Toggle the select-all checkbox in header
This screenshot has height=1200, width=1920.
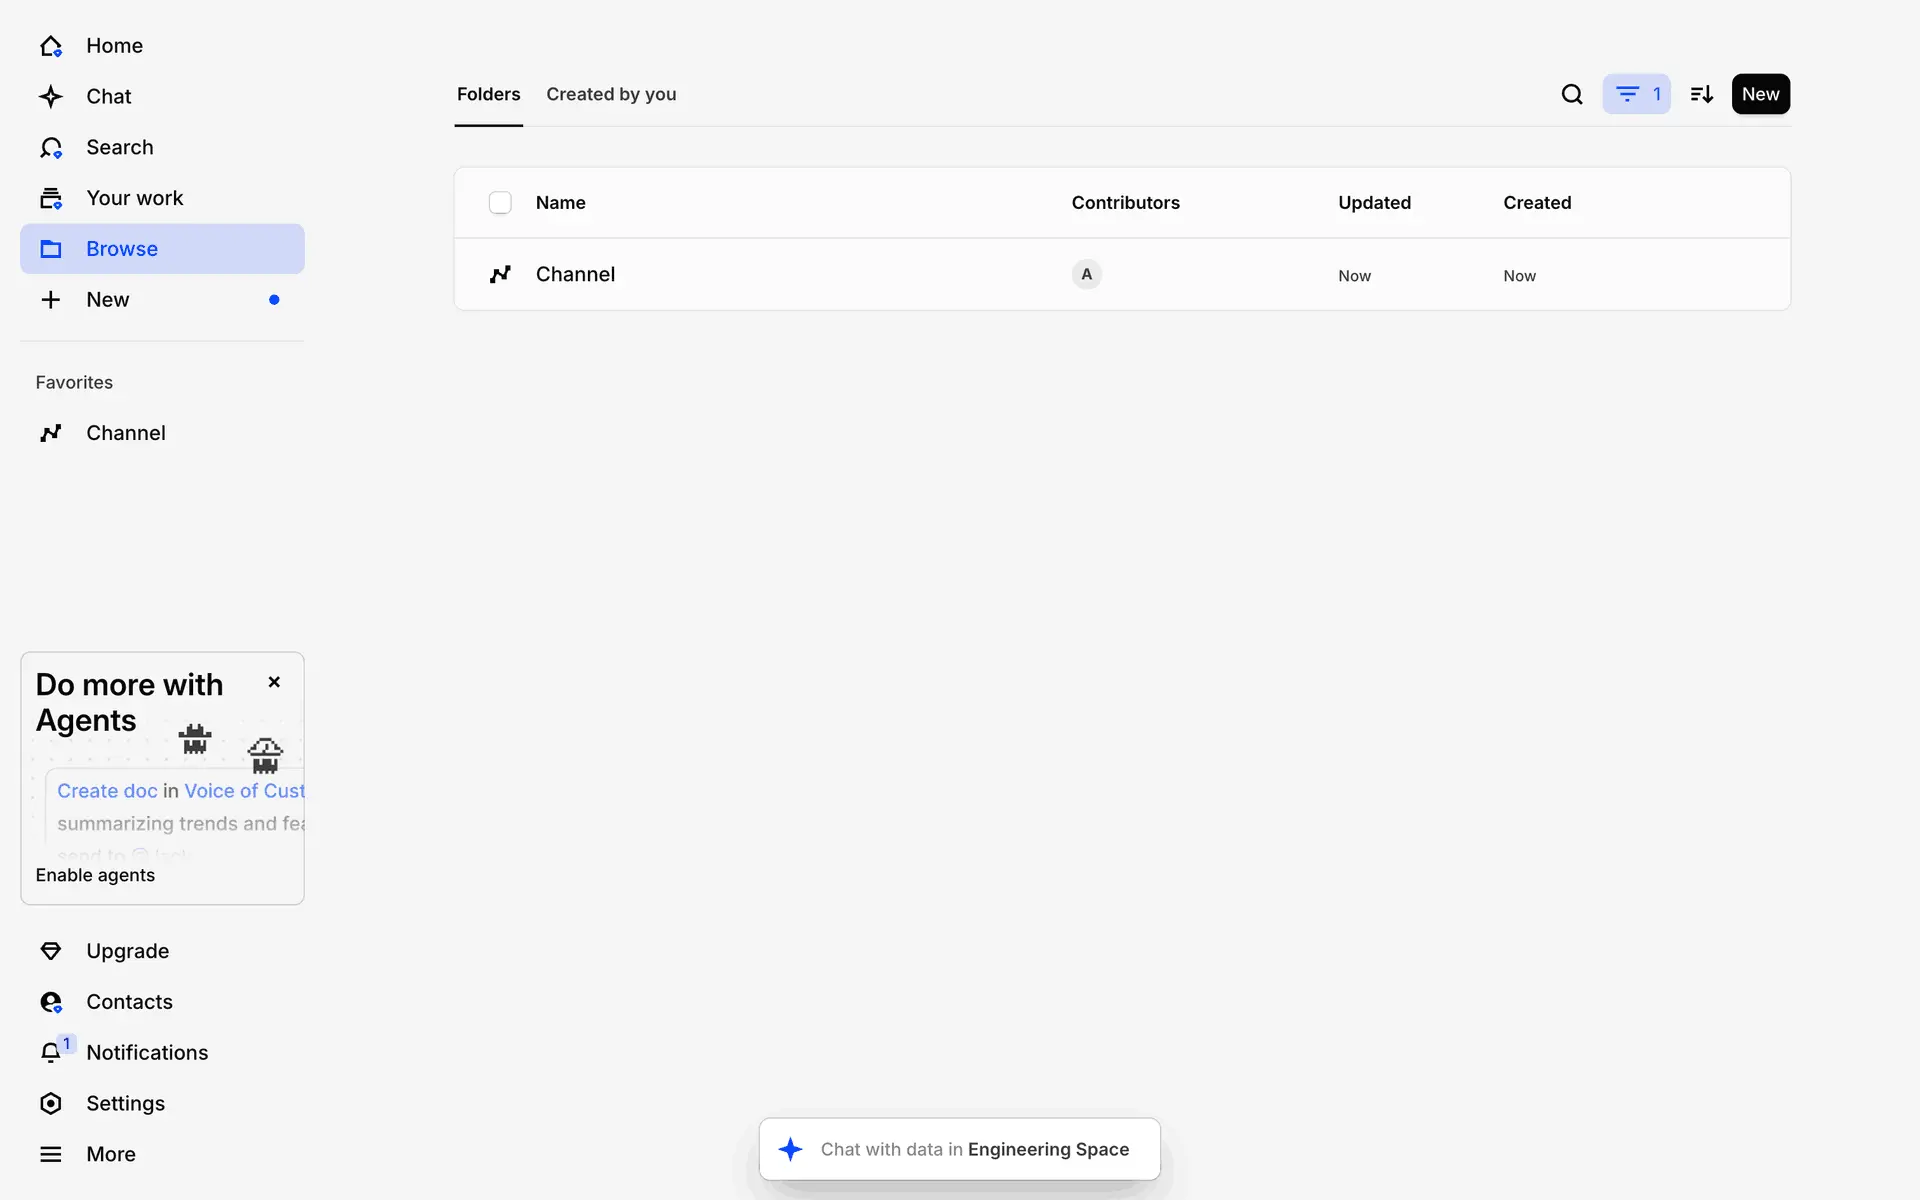[500, 203]
